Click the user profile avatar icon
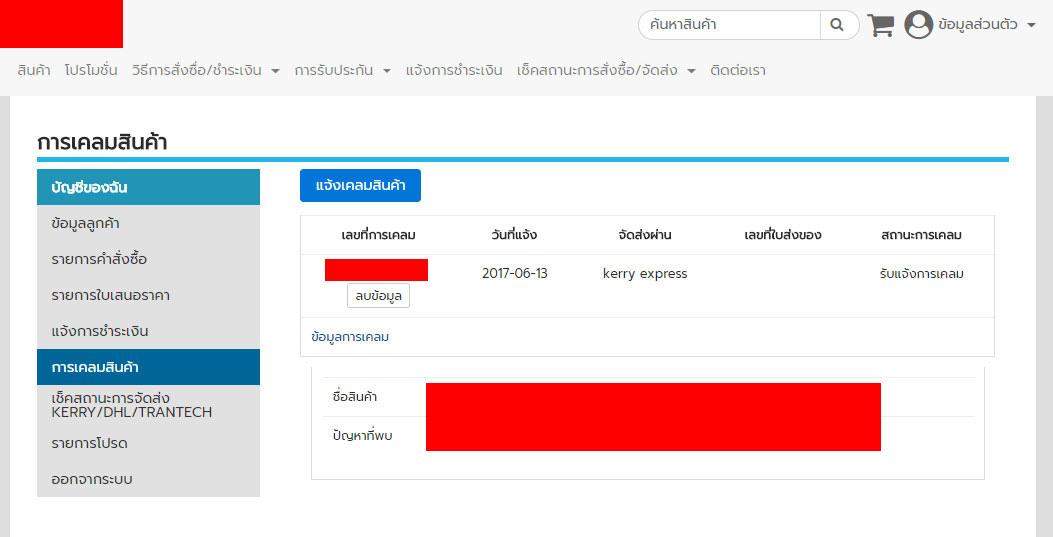This screenshot has width=1053, height=537. click(x=918, y=25)
